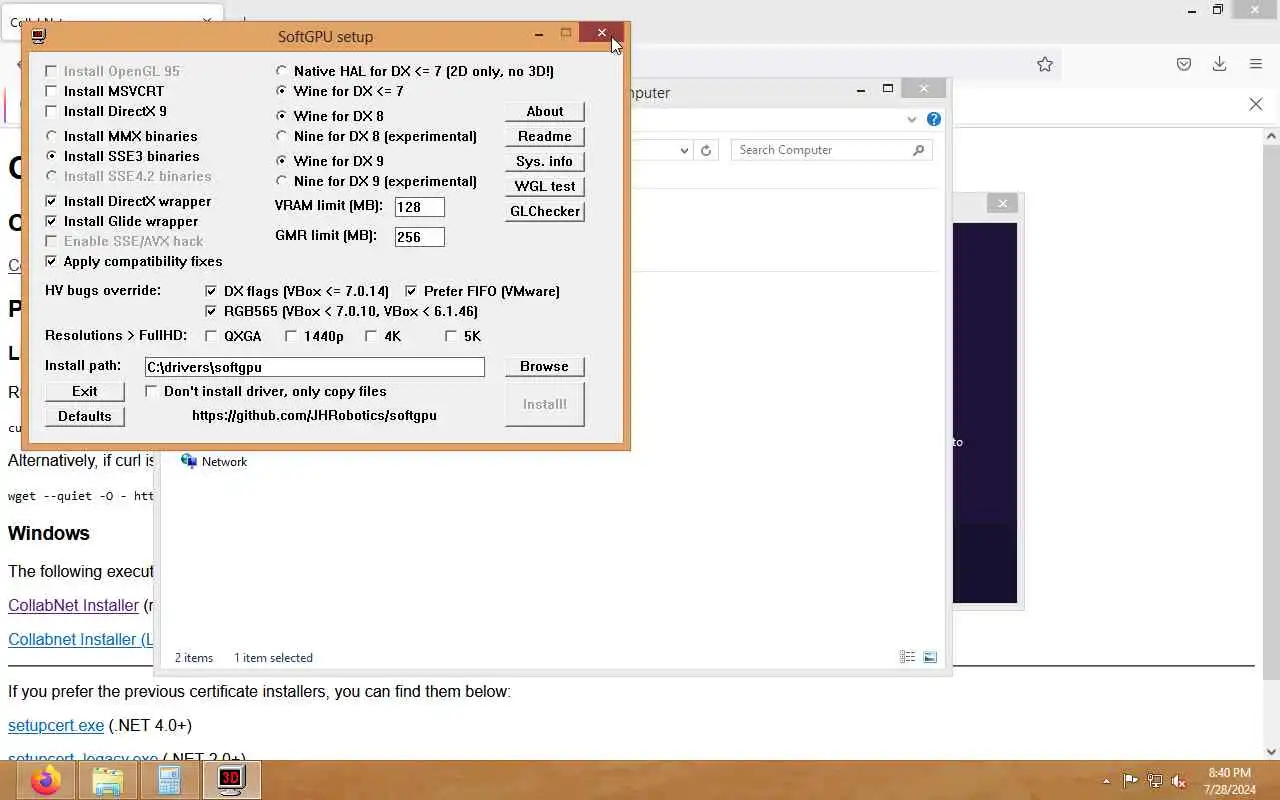Open the Action Center flag icon in the tray
The image size is (1280, 800).
point(1130,781)
